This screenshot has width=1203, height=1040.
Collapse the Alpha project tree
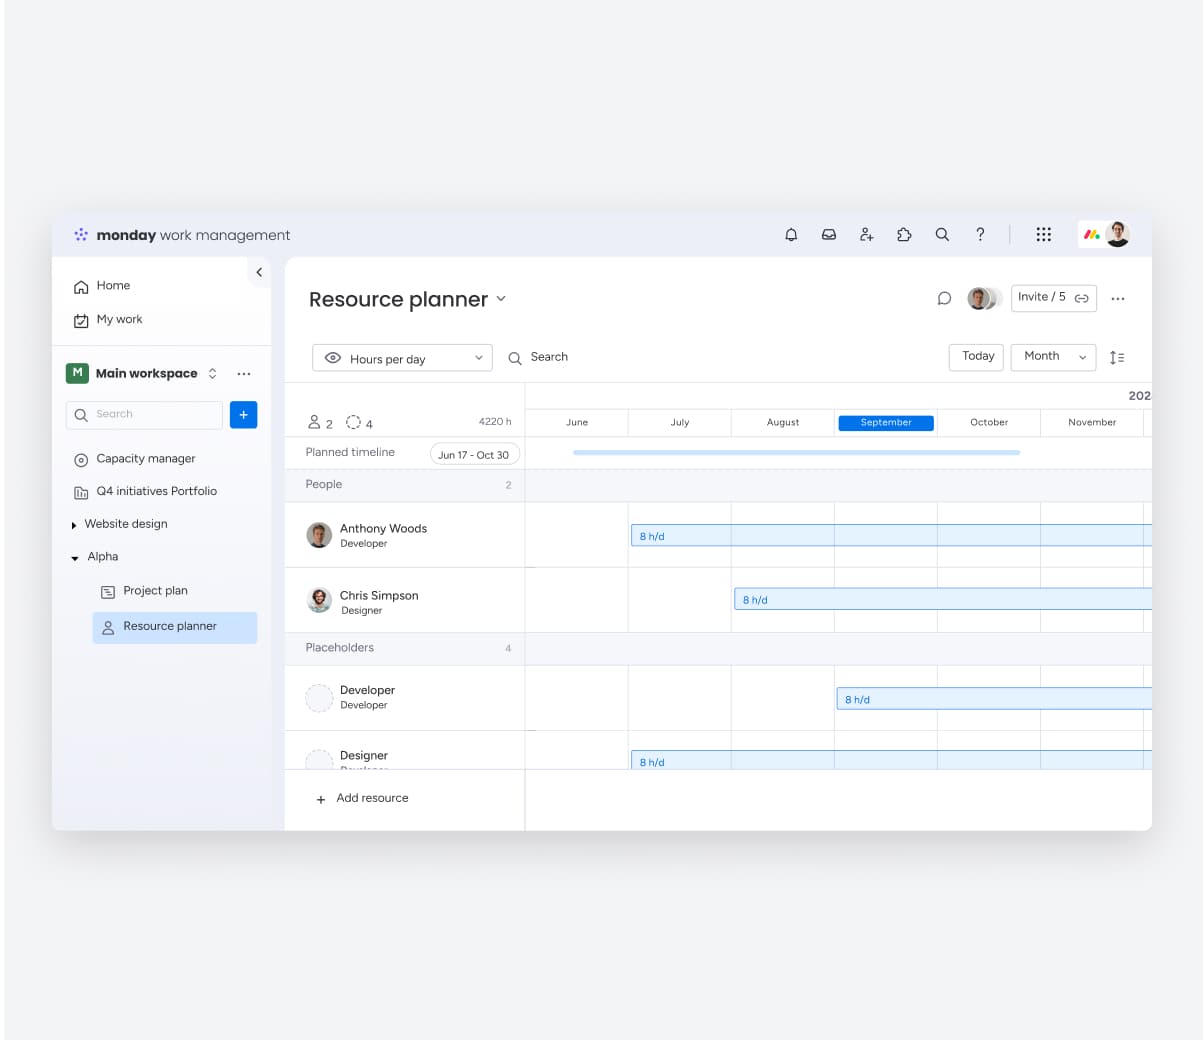click(x=73, y=556)
